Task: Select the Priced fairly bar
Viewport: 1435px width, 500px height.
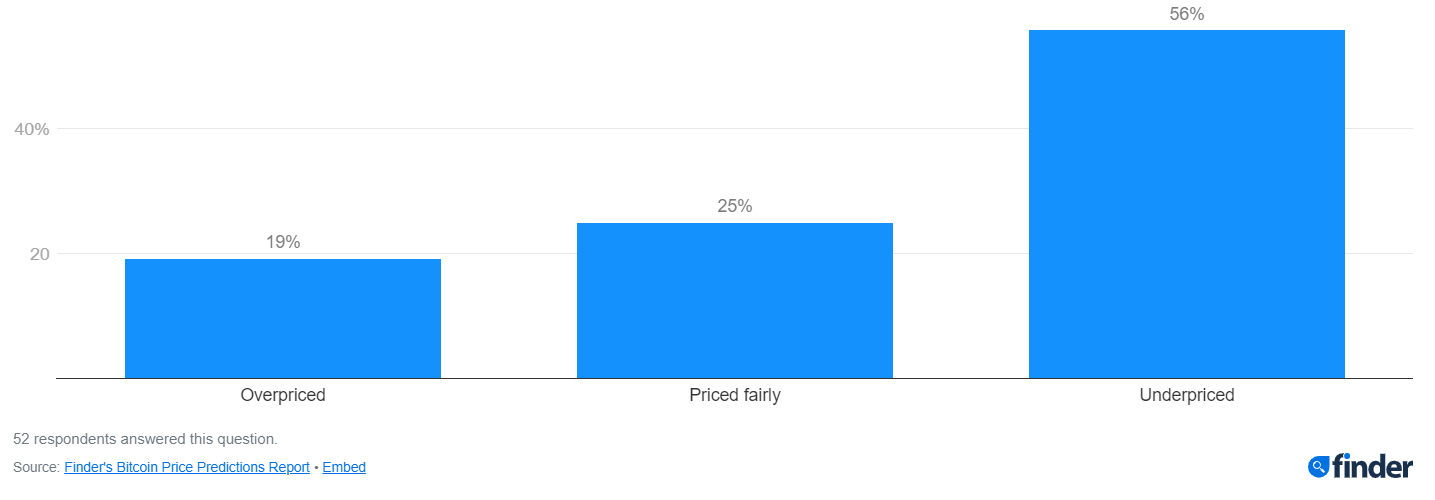Action: pyautogui.click(x=735, y=300)
